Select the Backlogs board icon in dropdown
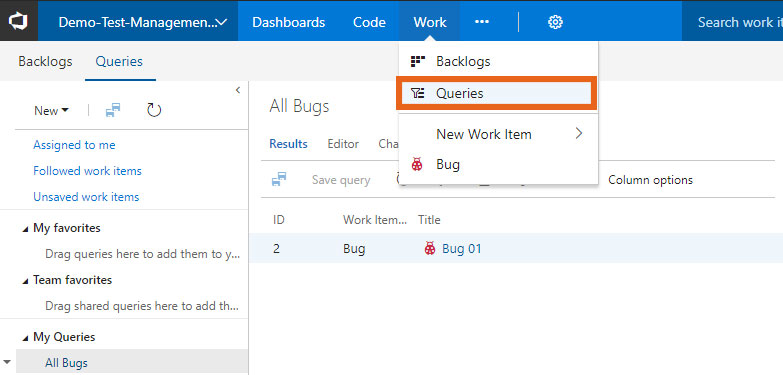Screen dimensions: 783x375 (x=417, y=61)
